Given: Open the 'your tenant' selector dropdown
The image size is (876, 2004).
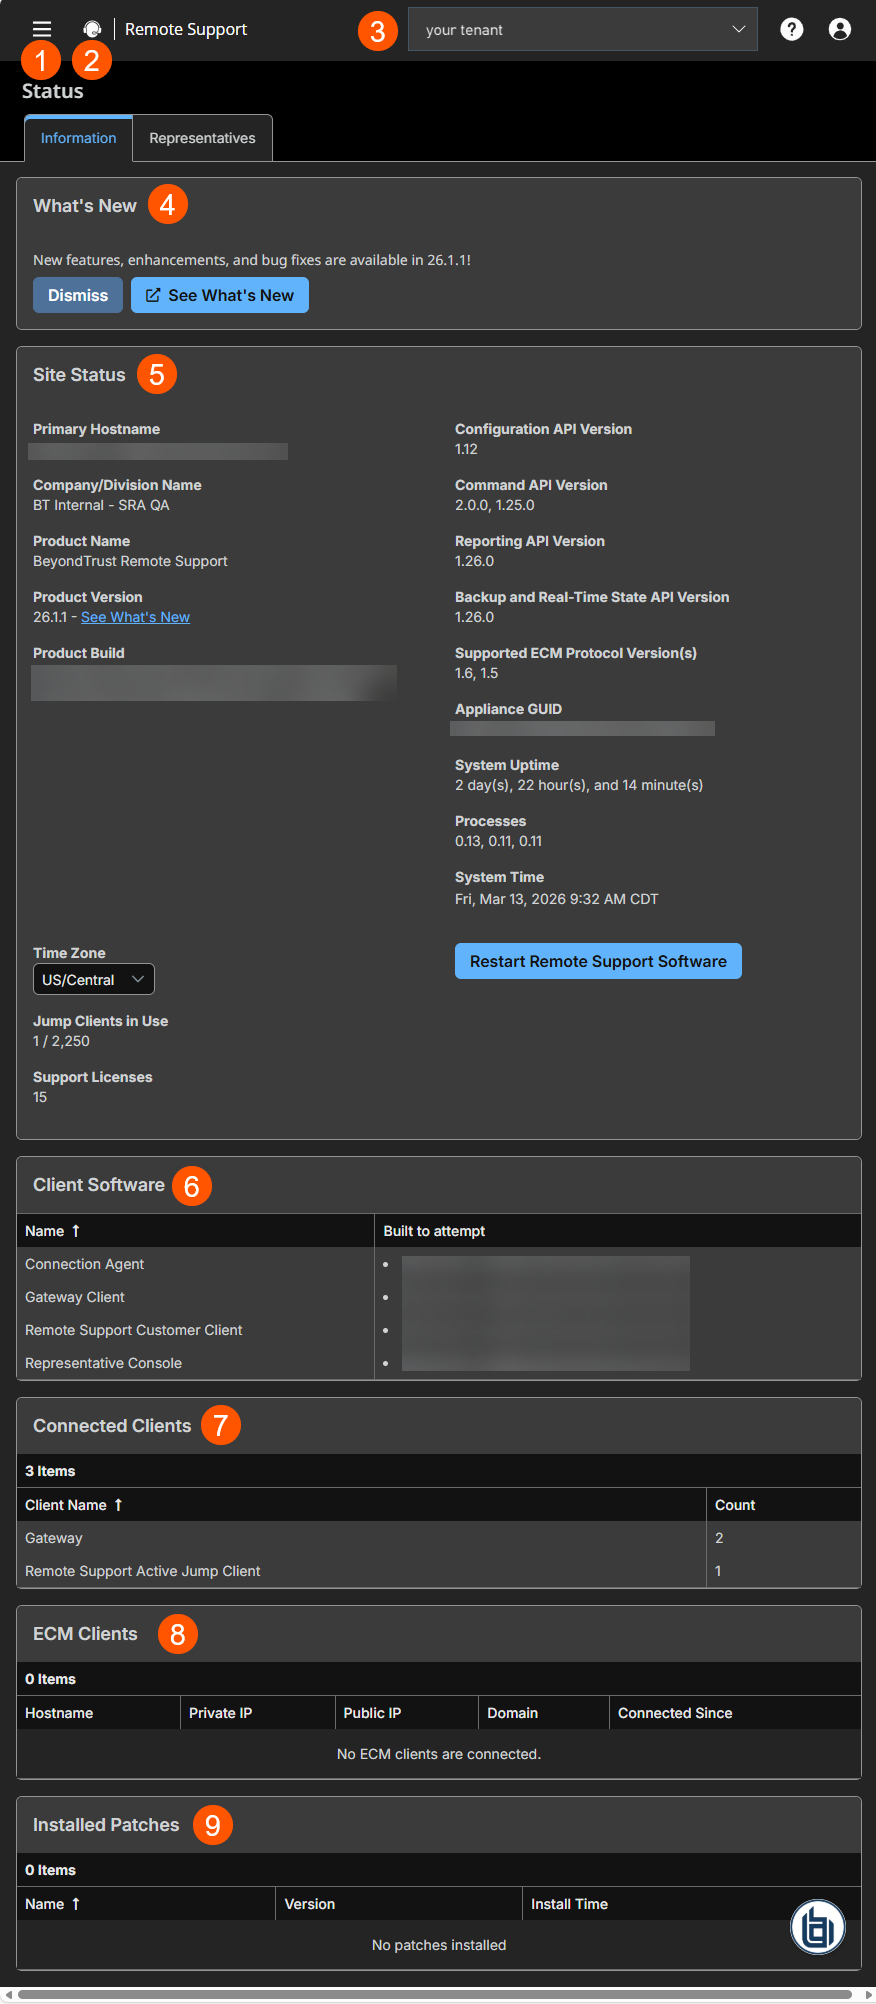Looking at the screenshot, I should (x=583, y=29).
